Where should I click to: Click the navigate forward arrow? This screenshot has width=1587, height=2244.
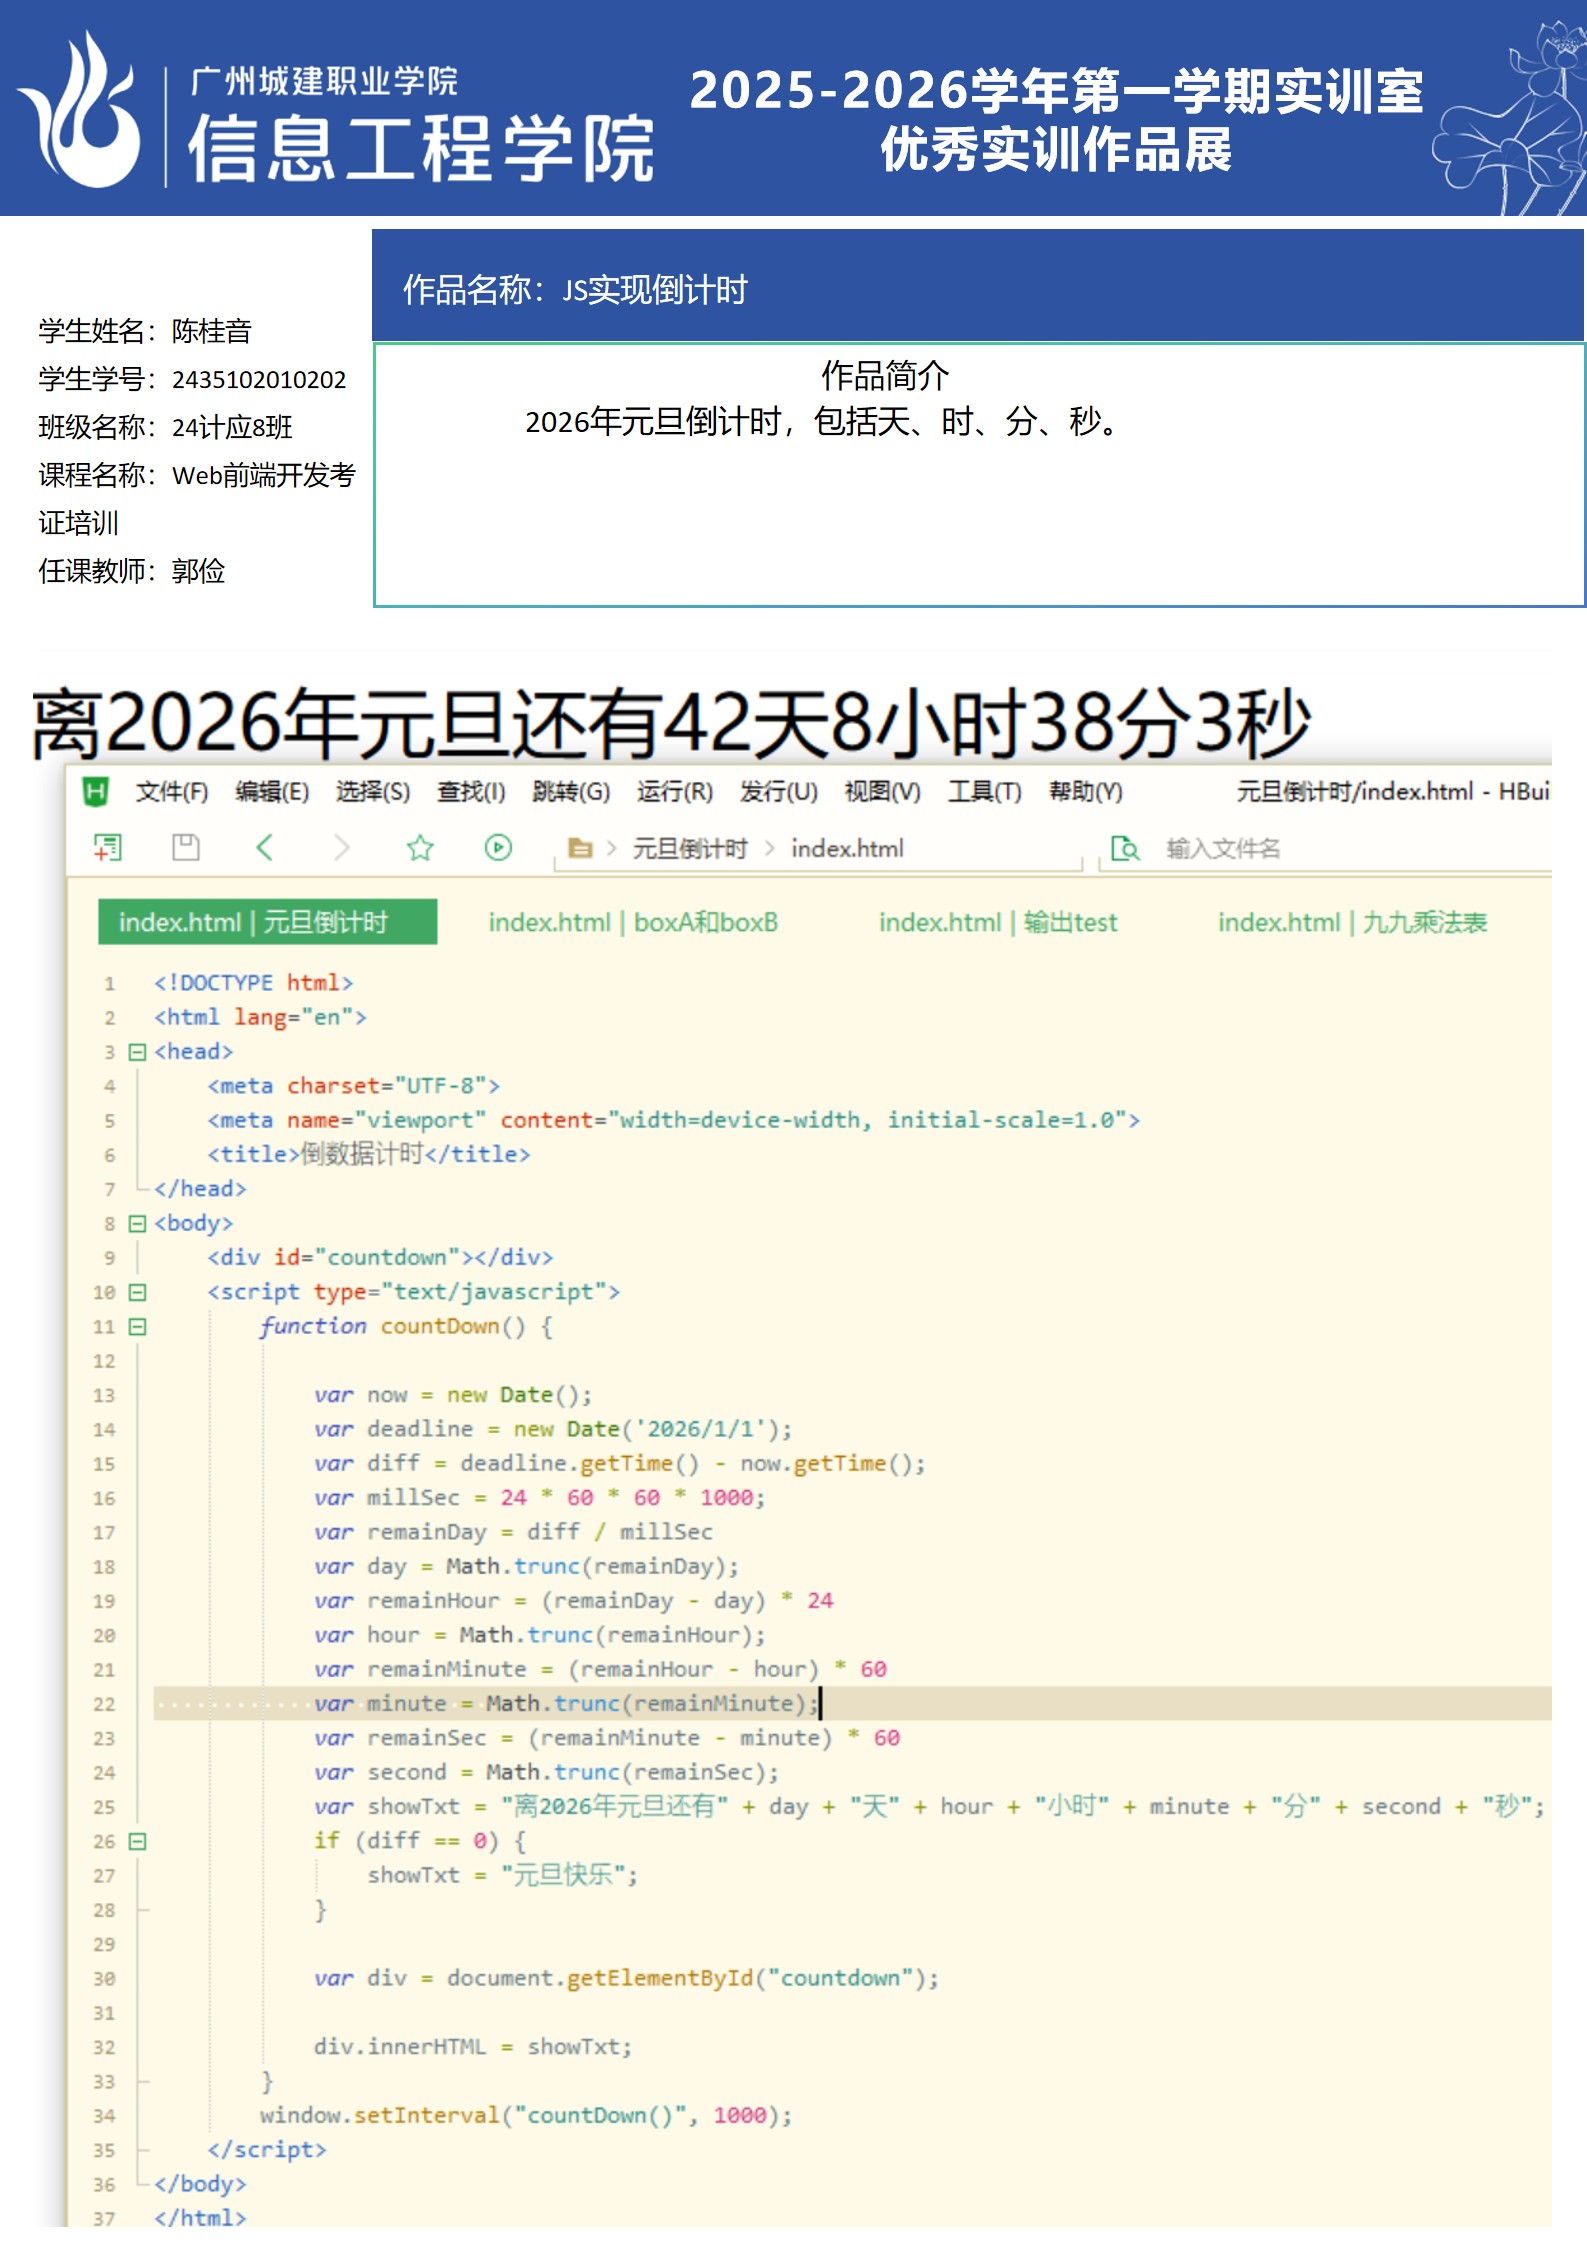pyautogui.click(x=342, y=848)
